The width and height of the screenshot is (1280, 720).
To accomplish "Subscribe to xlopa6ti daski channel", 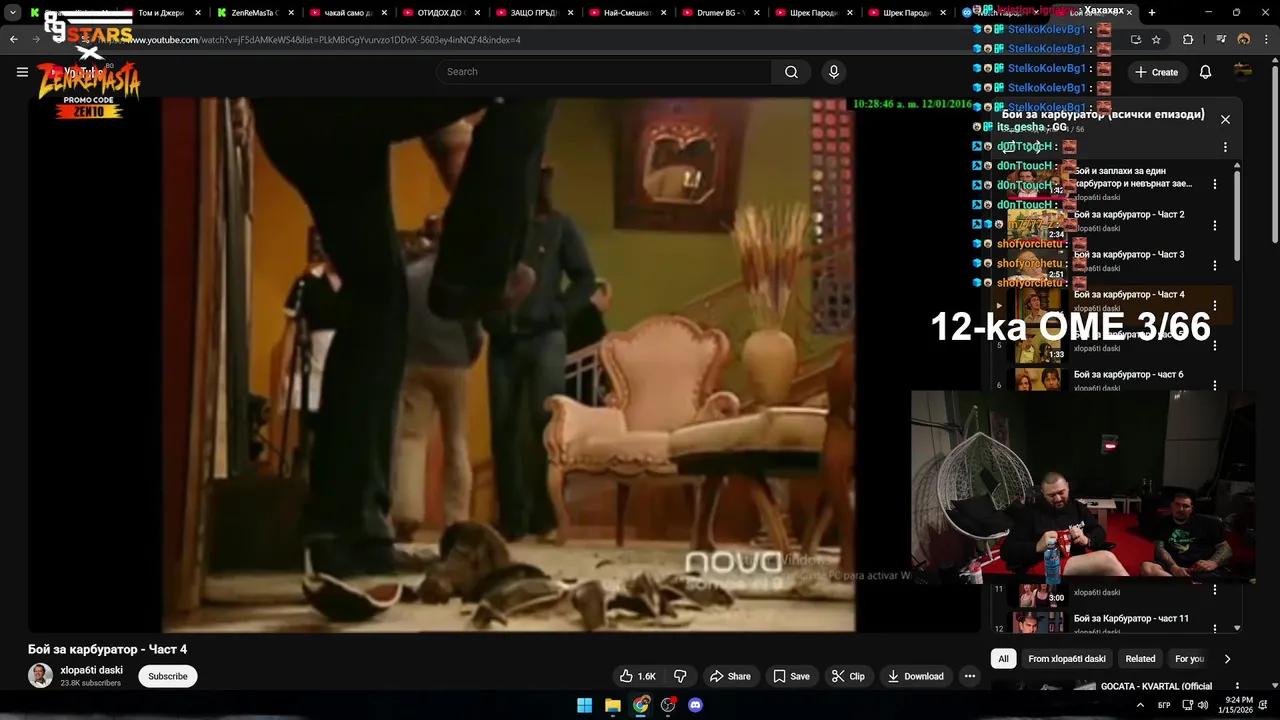I will coord(168,676).
